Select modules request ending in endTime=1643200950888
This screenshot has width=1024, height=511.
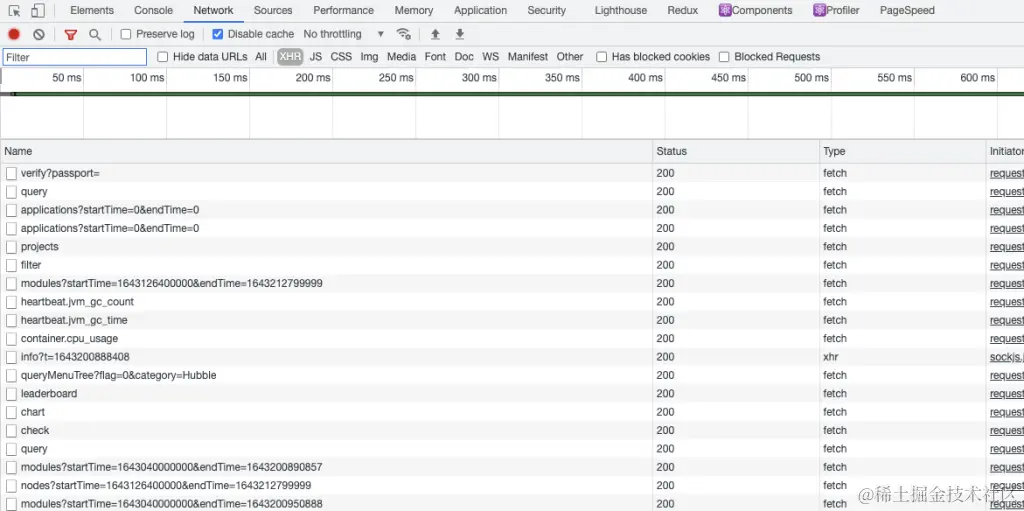click(x=512, y=504)
